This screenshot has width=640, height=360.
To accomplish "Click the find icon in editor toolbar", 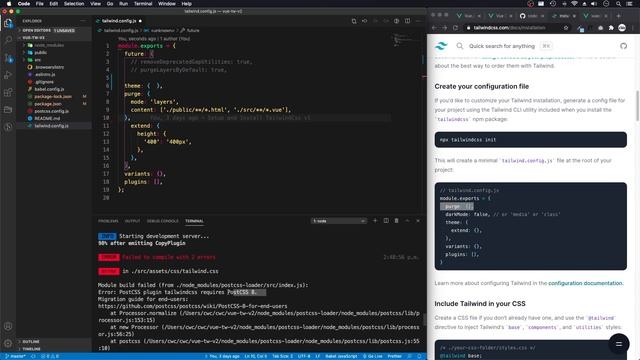I will click(354, 21).
